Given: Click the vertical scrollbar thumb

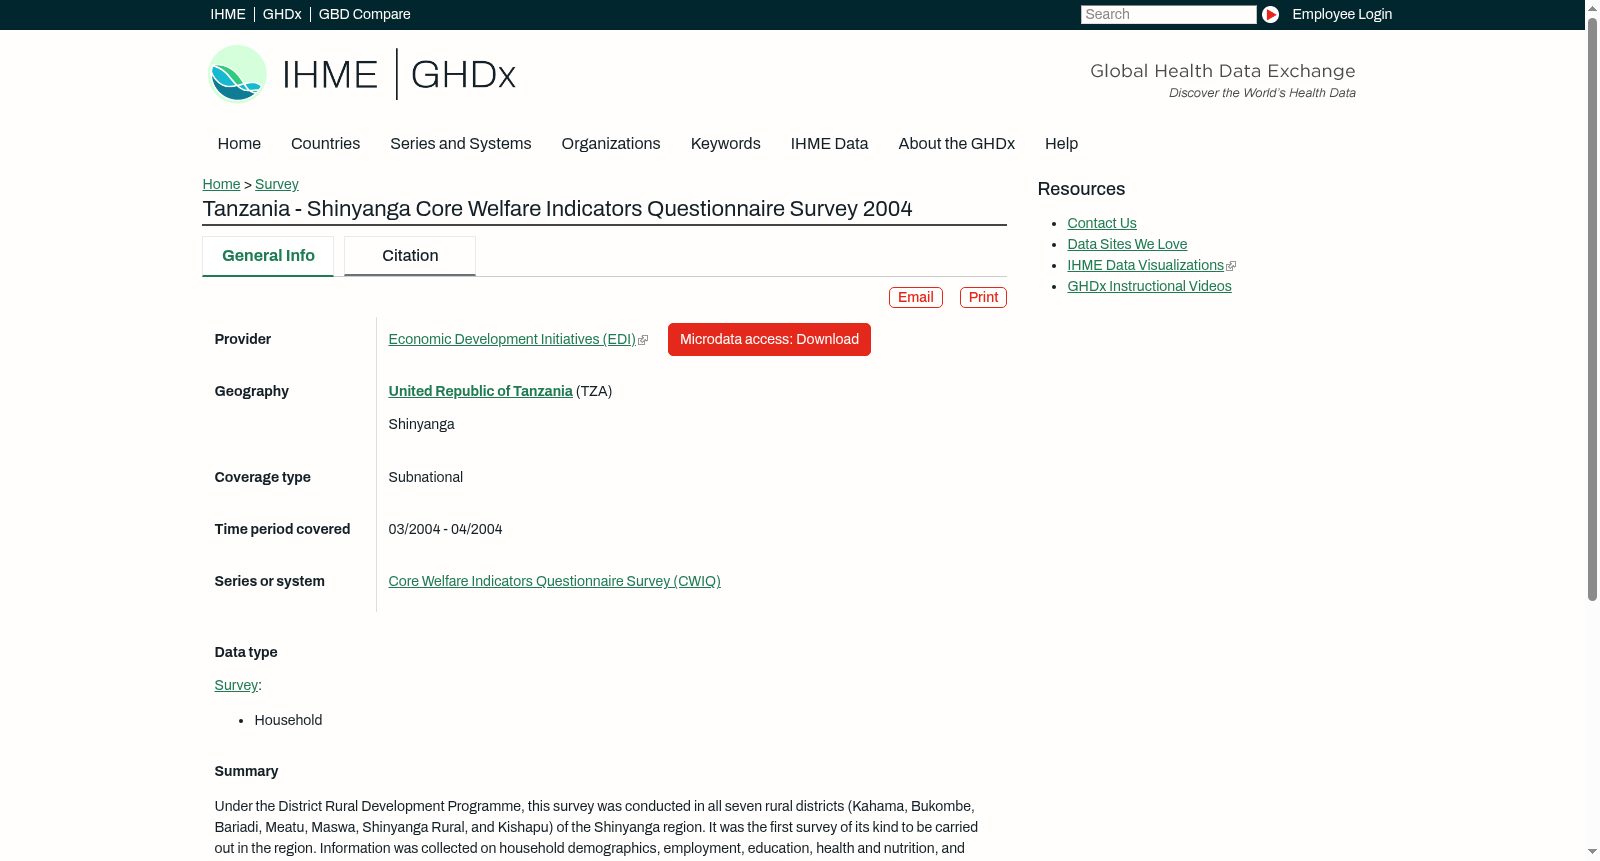Looking at the screenshot, I should pyautogui.click(x=1592, y=308).
